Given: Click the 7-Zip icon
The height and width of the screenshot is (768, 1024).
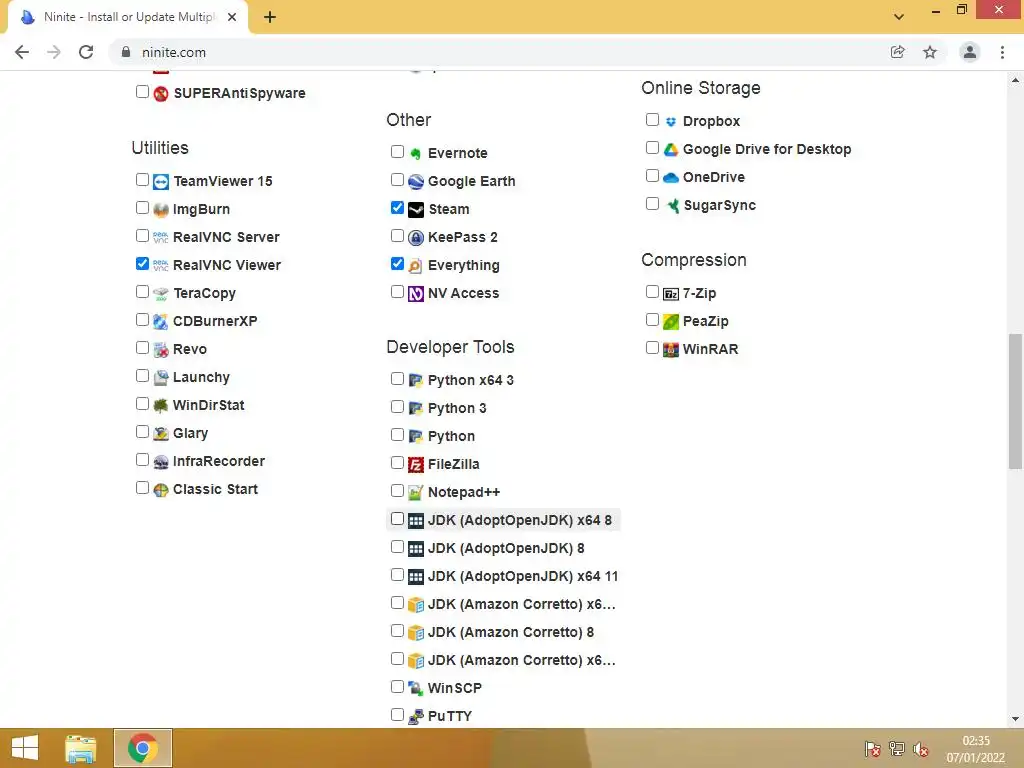Looking at the screenshot, I should pos(671,294).
